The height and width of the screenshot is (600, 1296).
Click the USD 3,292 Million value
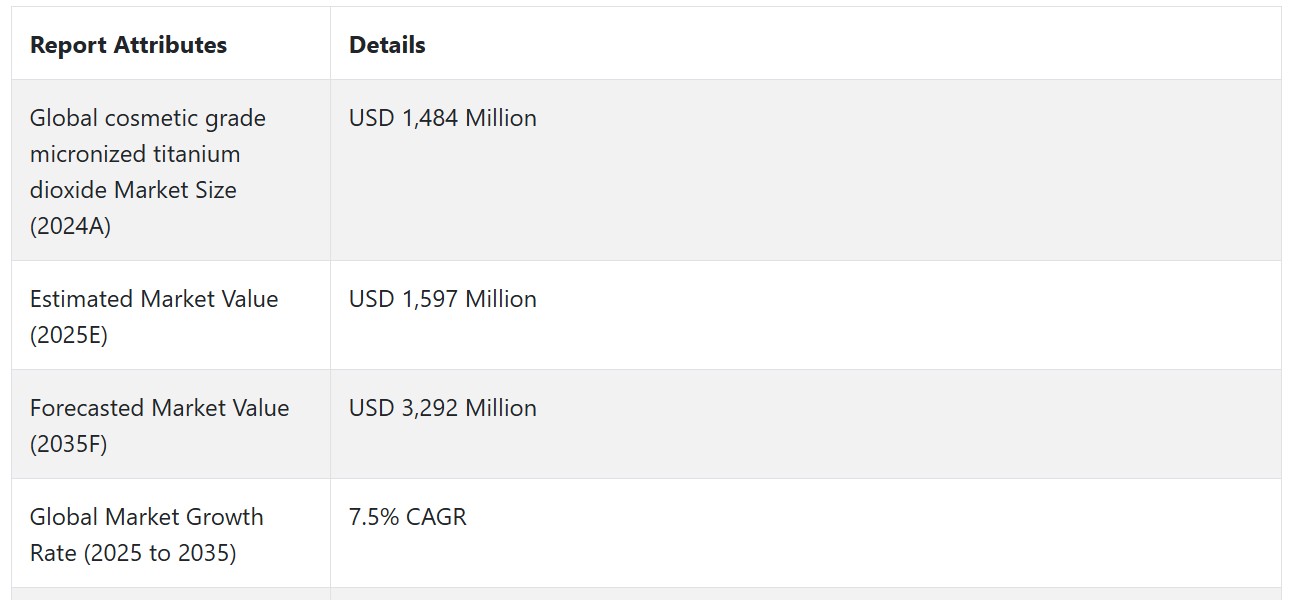(x=442, y=408)
